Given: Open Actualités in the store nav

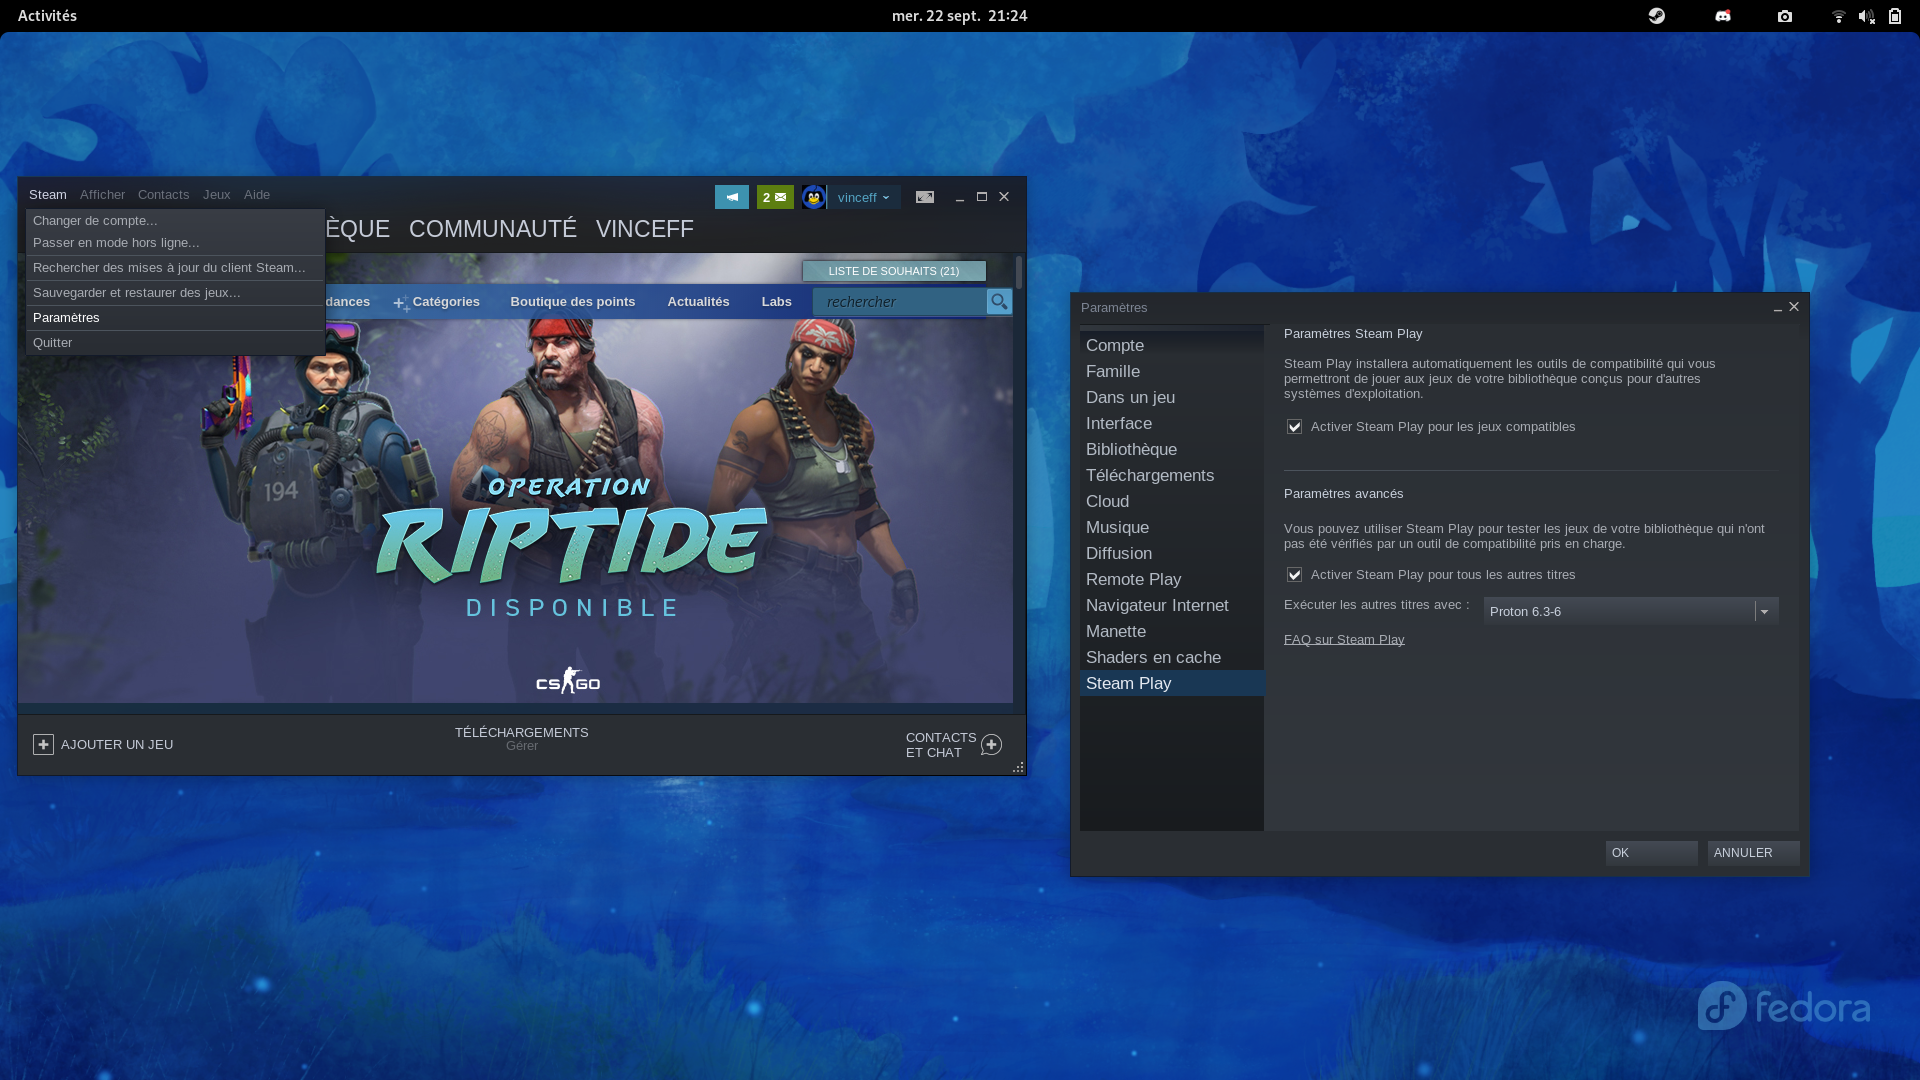Looking at the screenshot, I should 698,302.
